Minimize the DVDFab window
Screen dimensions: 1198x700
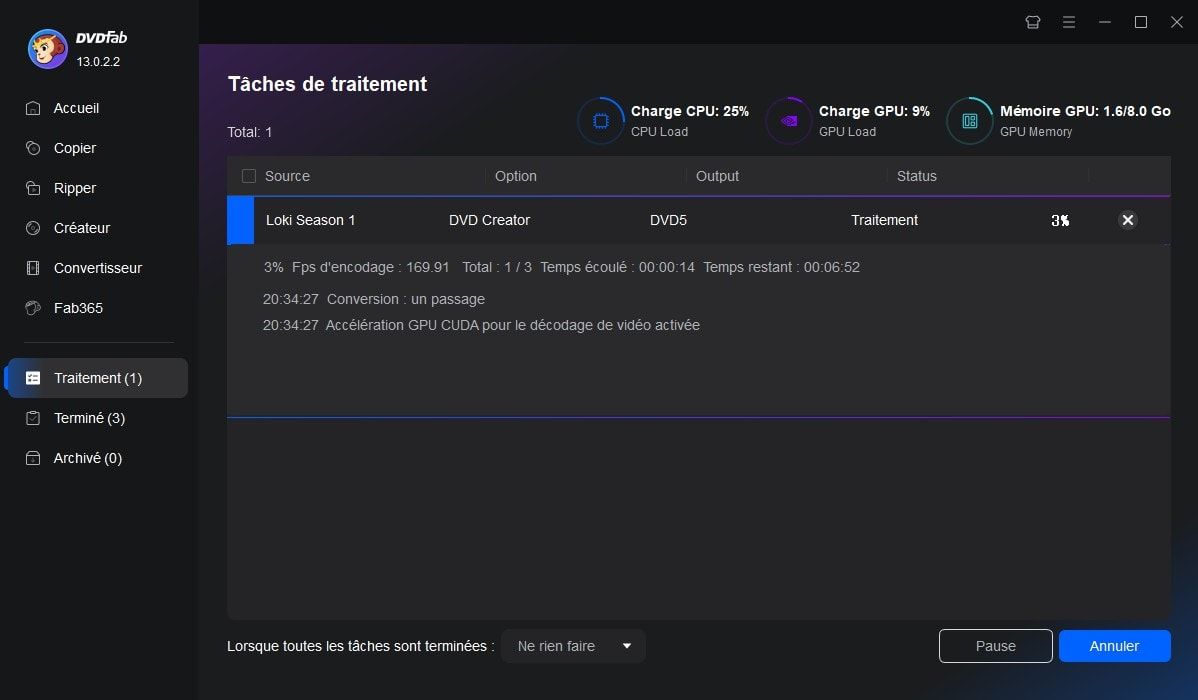point(1105,22)
